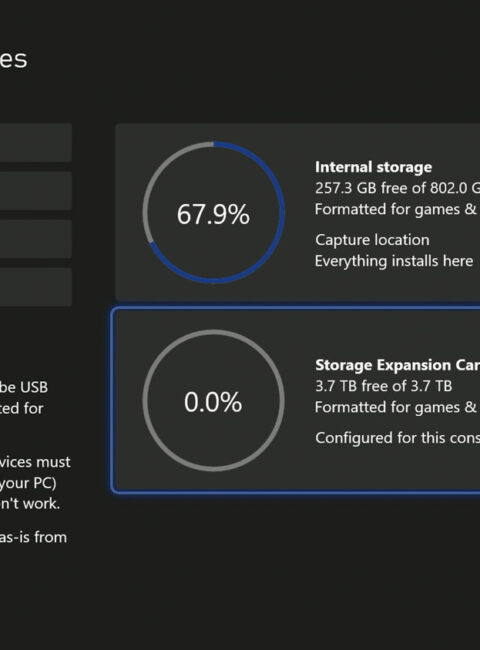Click the help text mentioning 'your PC)'
The height and width of the screenshot is (650, 480).
click(28, 483)
